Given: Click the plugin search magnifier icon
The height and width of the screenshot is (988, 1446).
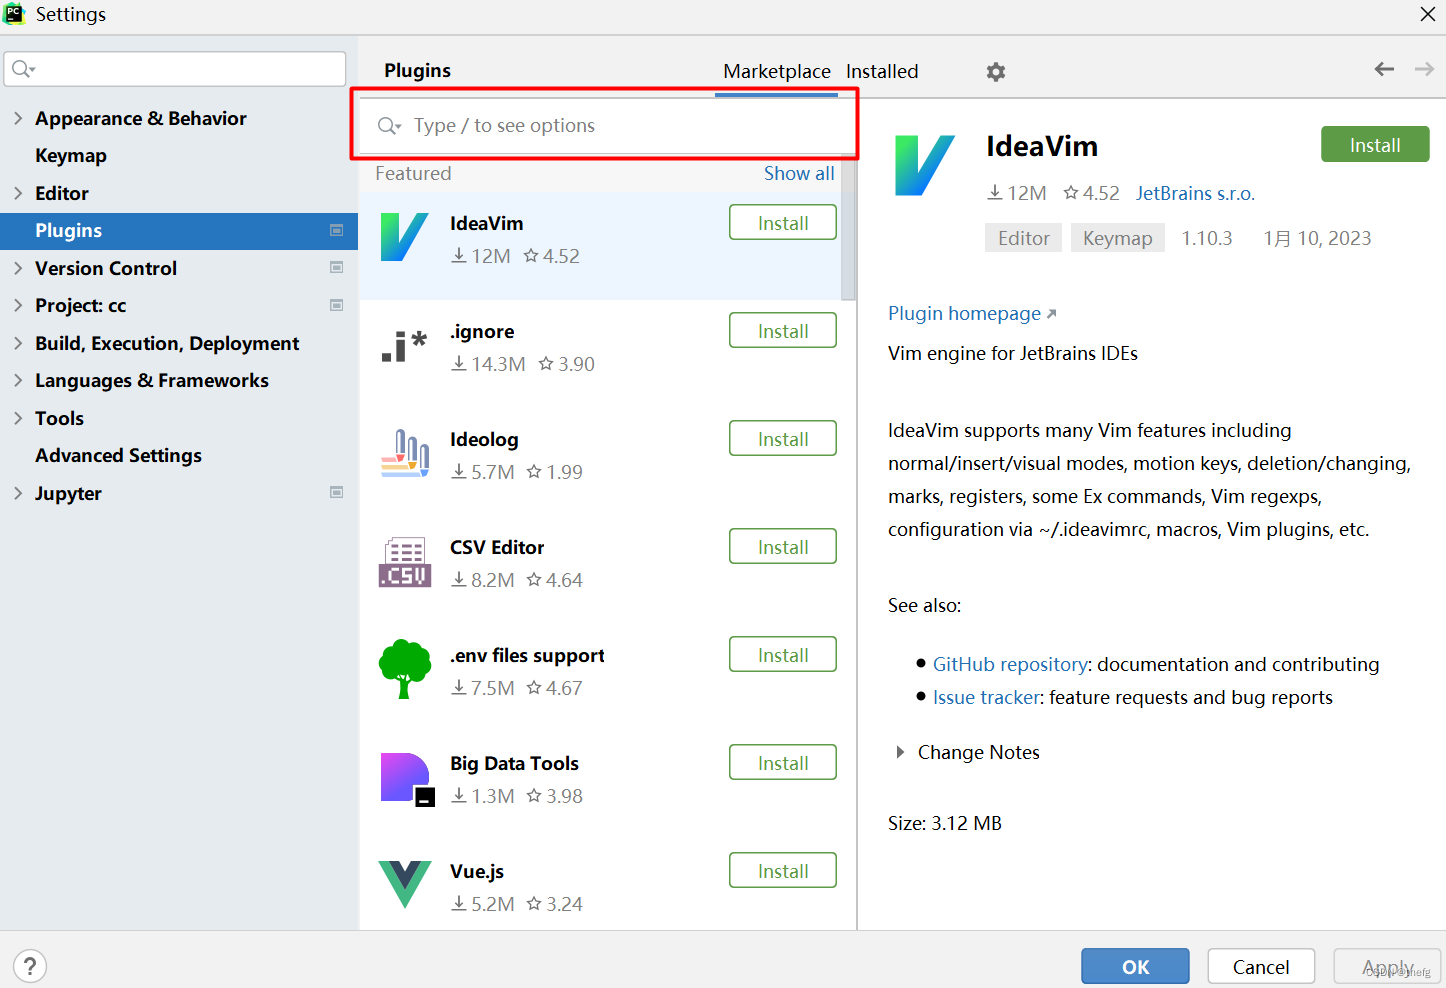Looking at the screenshot, I should point(388,126).
